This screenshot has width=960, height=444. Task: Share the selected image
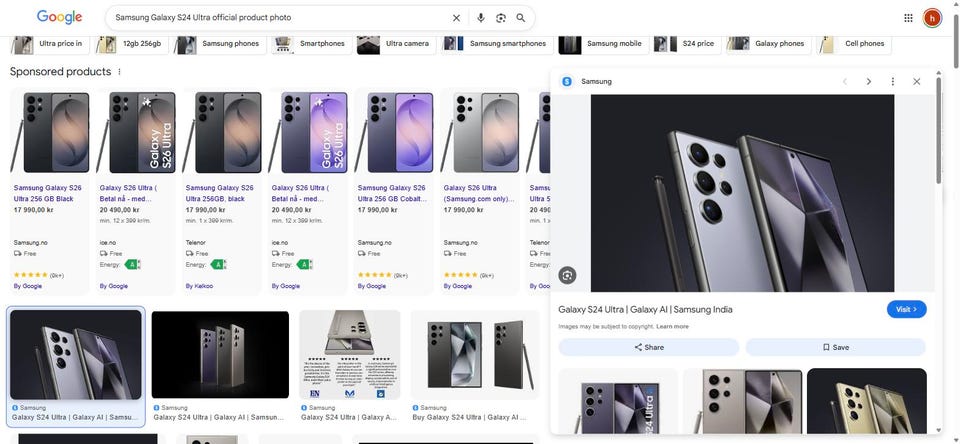point(649,347)
